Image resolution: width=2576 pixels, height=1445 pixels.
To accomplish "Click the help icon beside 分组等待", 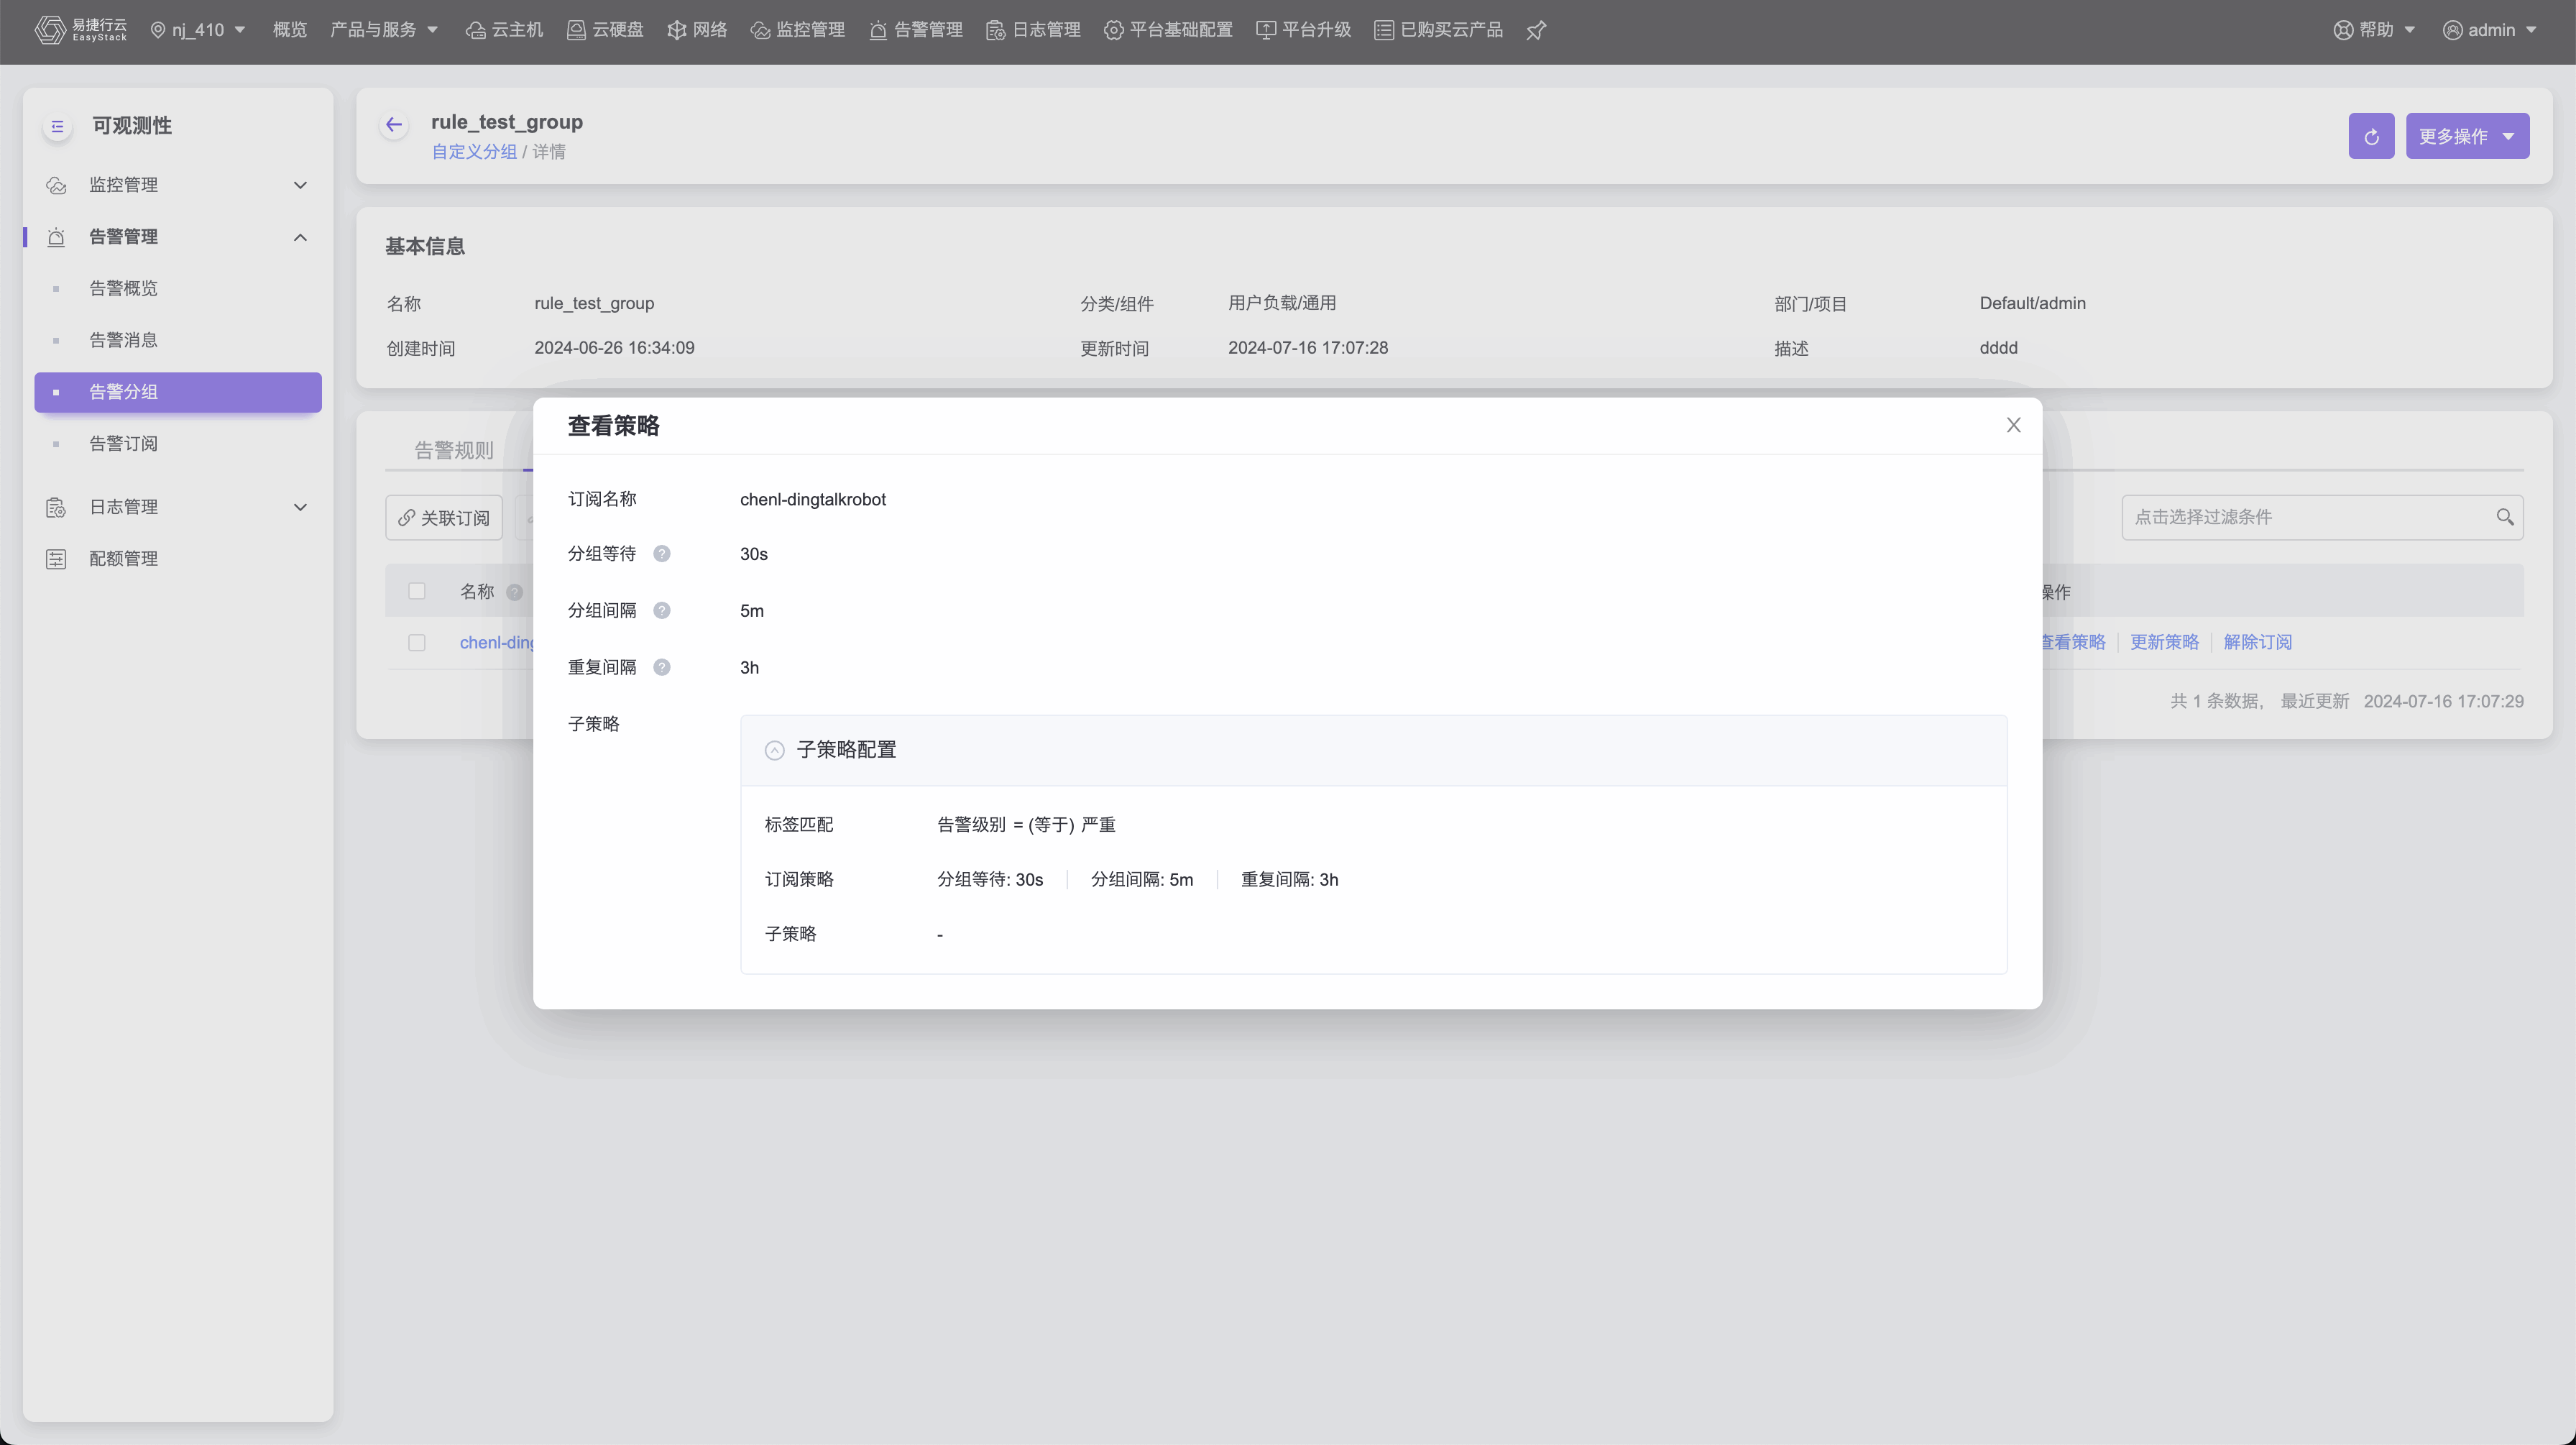I will [662, 554].
